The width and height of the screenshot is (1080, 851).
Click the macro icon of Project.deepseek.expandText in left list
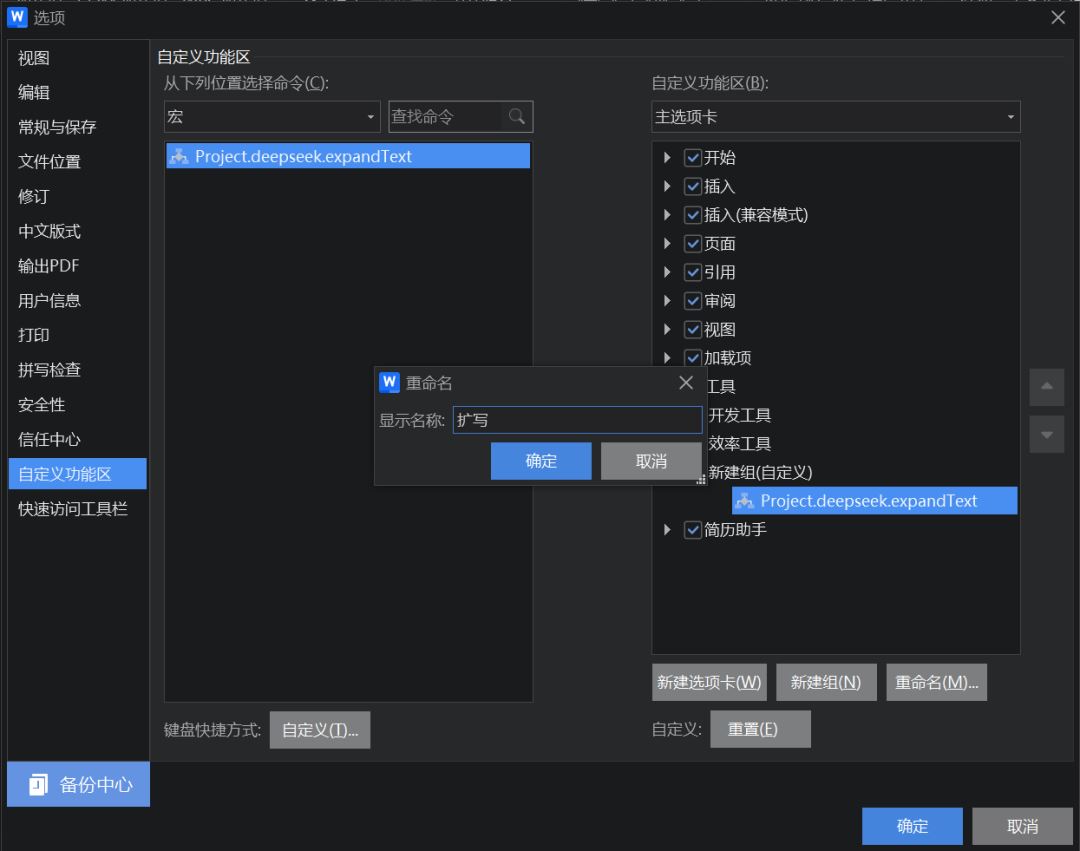tap(179, 156)
